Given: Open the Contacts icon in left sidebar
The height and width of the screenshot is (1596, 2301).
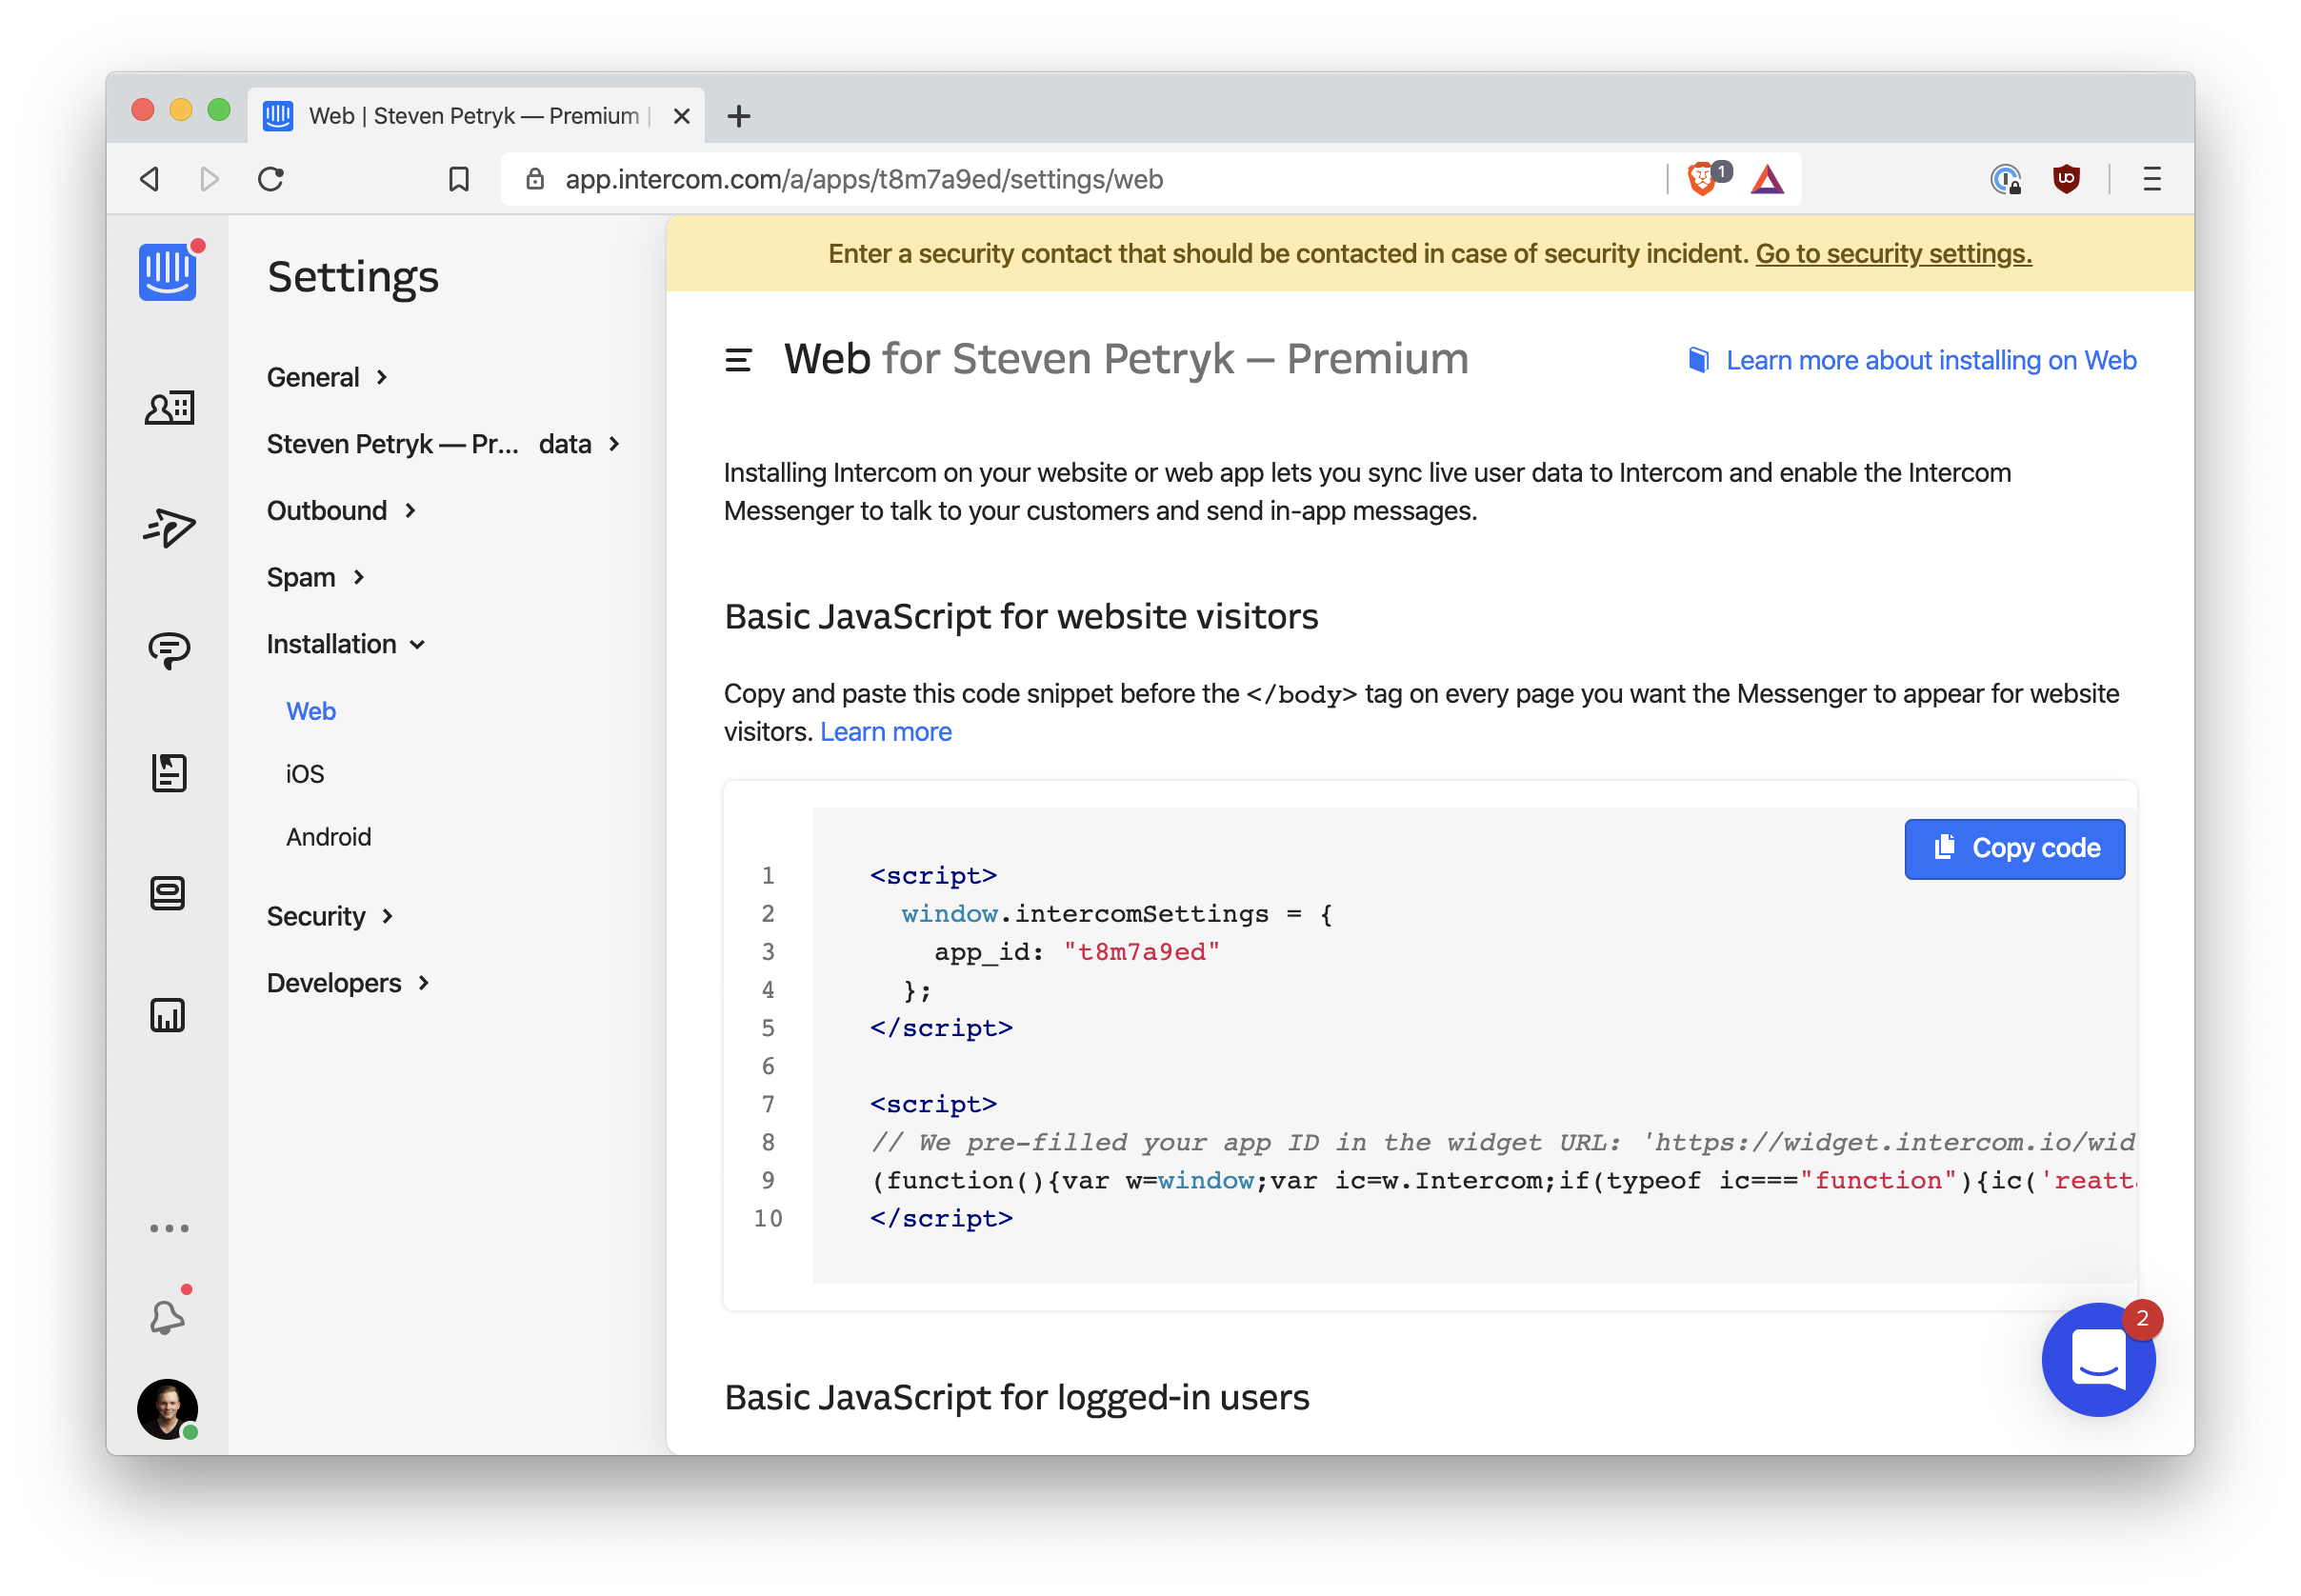Looking at the screenshot, I should [168, 407].
